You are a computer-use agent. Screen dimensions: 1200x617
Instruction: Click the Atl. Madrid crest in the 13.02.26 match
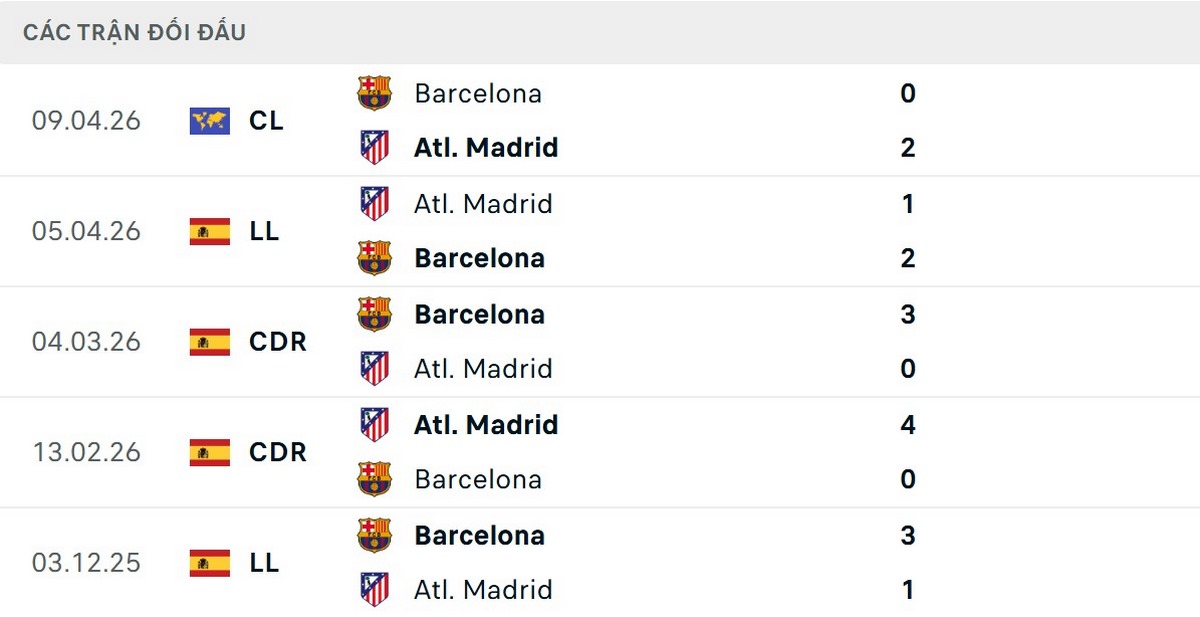(374, 425)
